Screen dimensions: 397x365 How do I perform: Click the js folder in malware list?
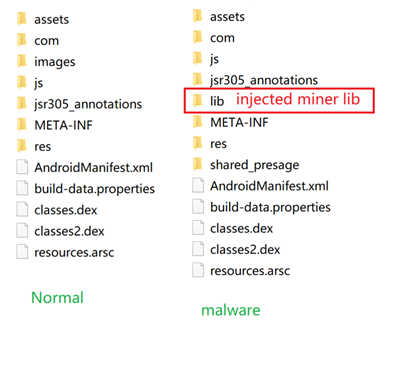click(206, 59)
